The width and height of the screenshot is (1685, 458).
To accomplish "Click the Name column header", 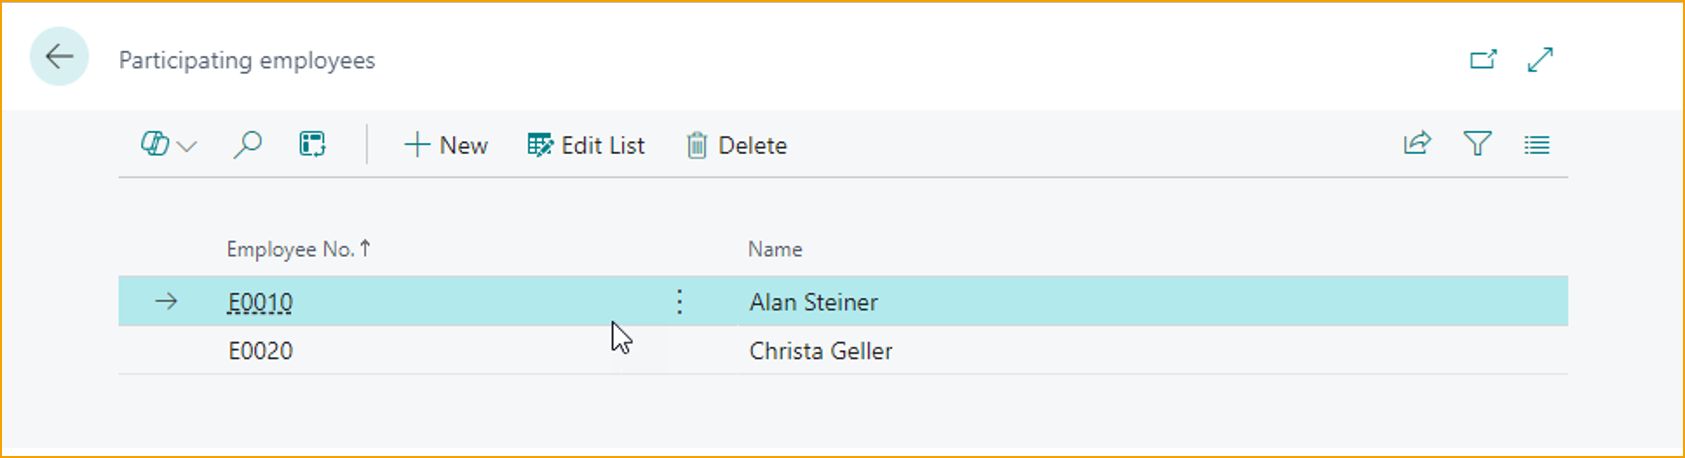I will [775, 249].
